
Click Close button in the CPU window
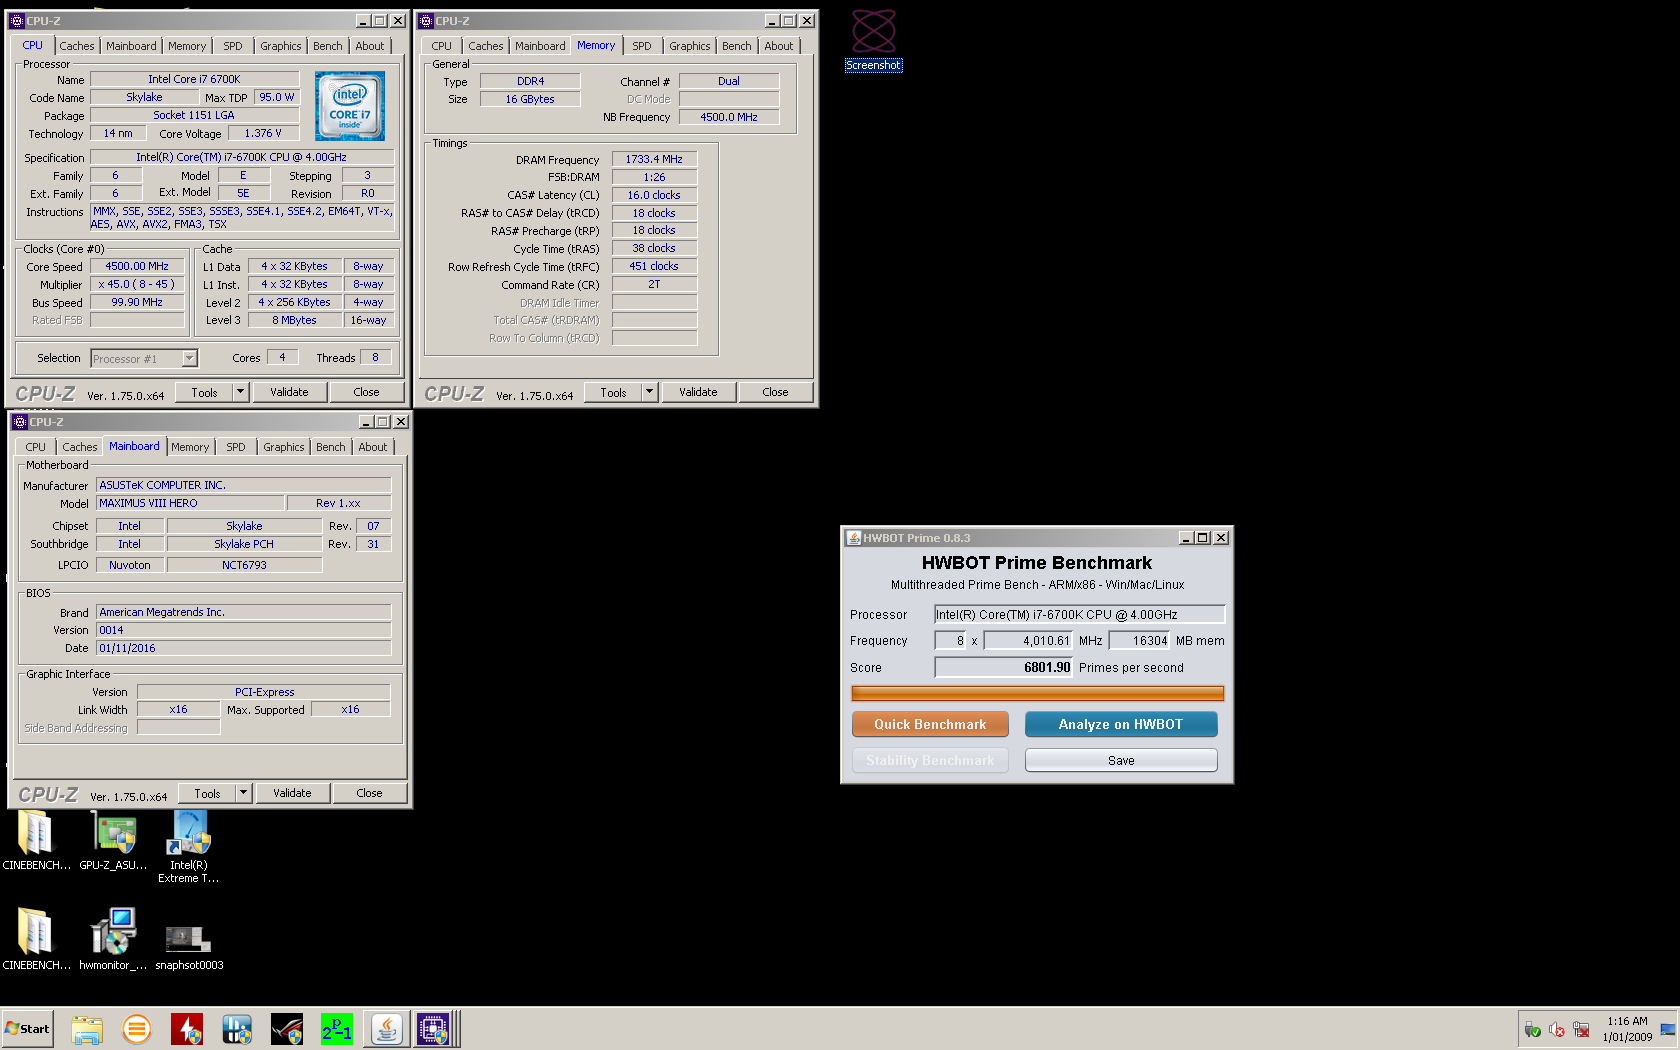[366, 393]
